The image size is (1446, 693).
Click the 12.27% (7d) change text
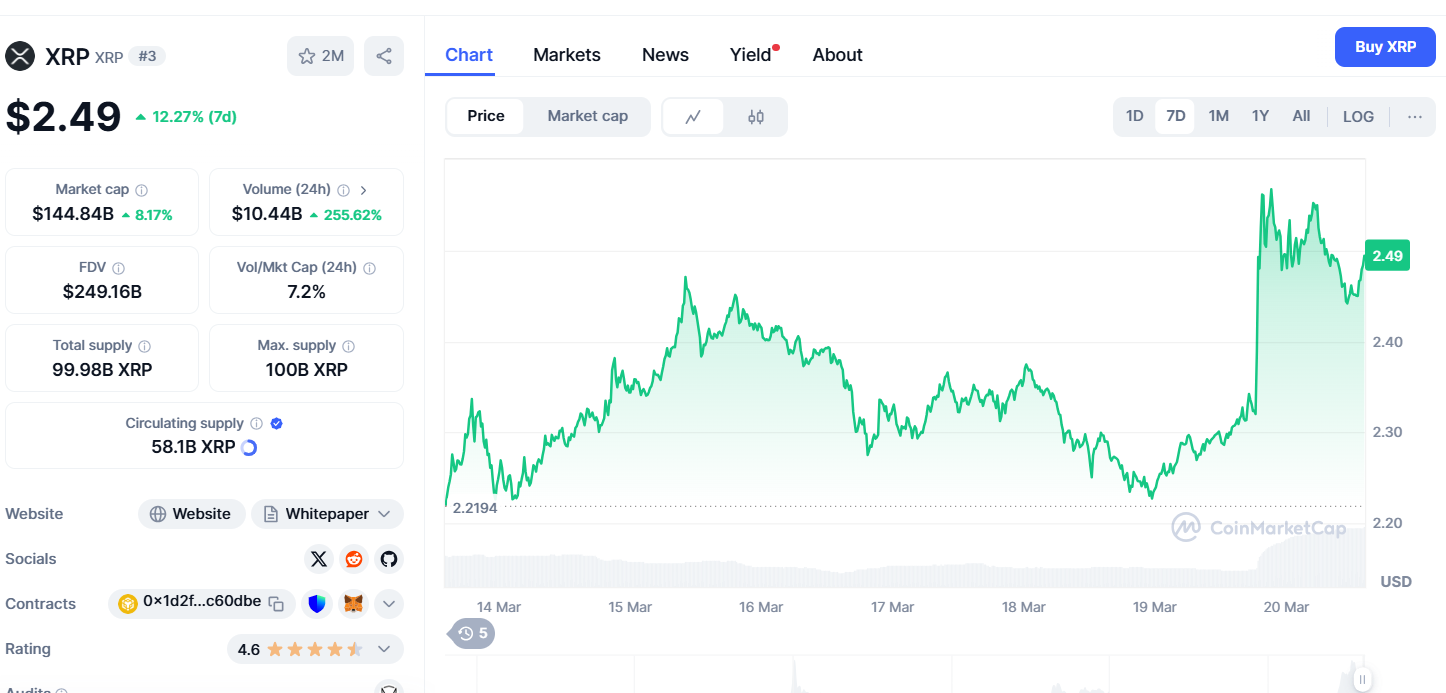[194, 117]
